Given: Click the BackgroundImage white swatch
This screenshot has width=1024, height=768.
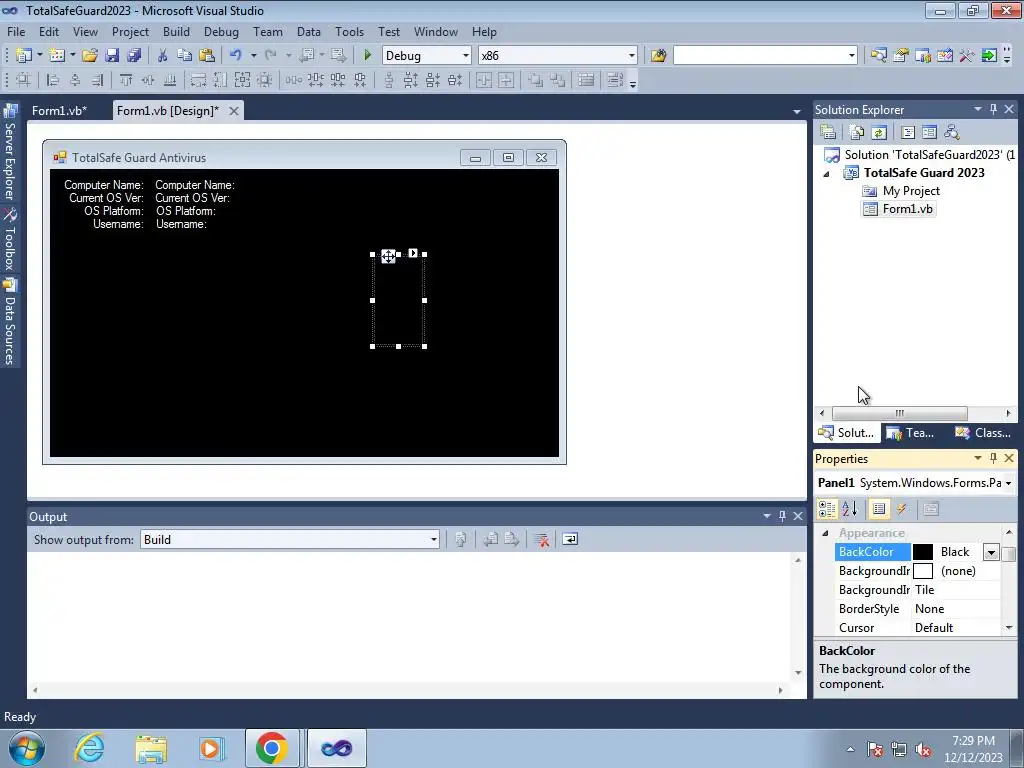Looking at the screenshot, I should click(923, 571).
